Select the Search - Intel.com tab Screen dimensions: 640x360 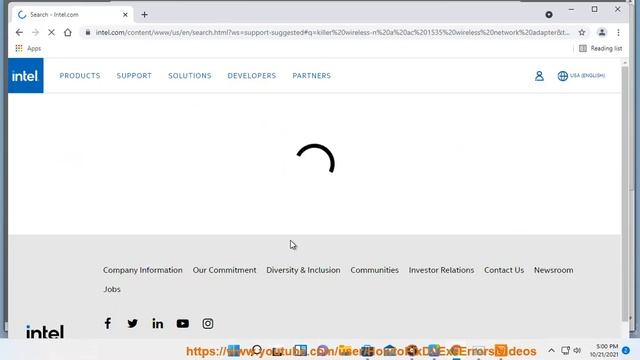point(72,15)
